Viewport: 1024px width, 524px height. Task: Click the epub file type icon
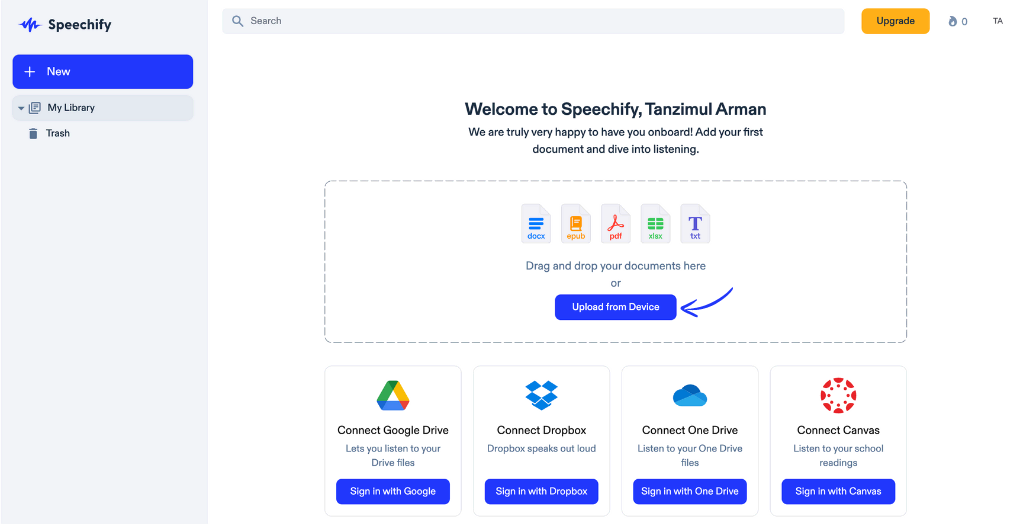(x=576, y=223)
